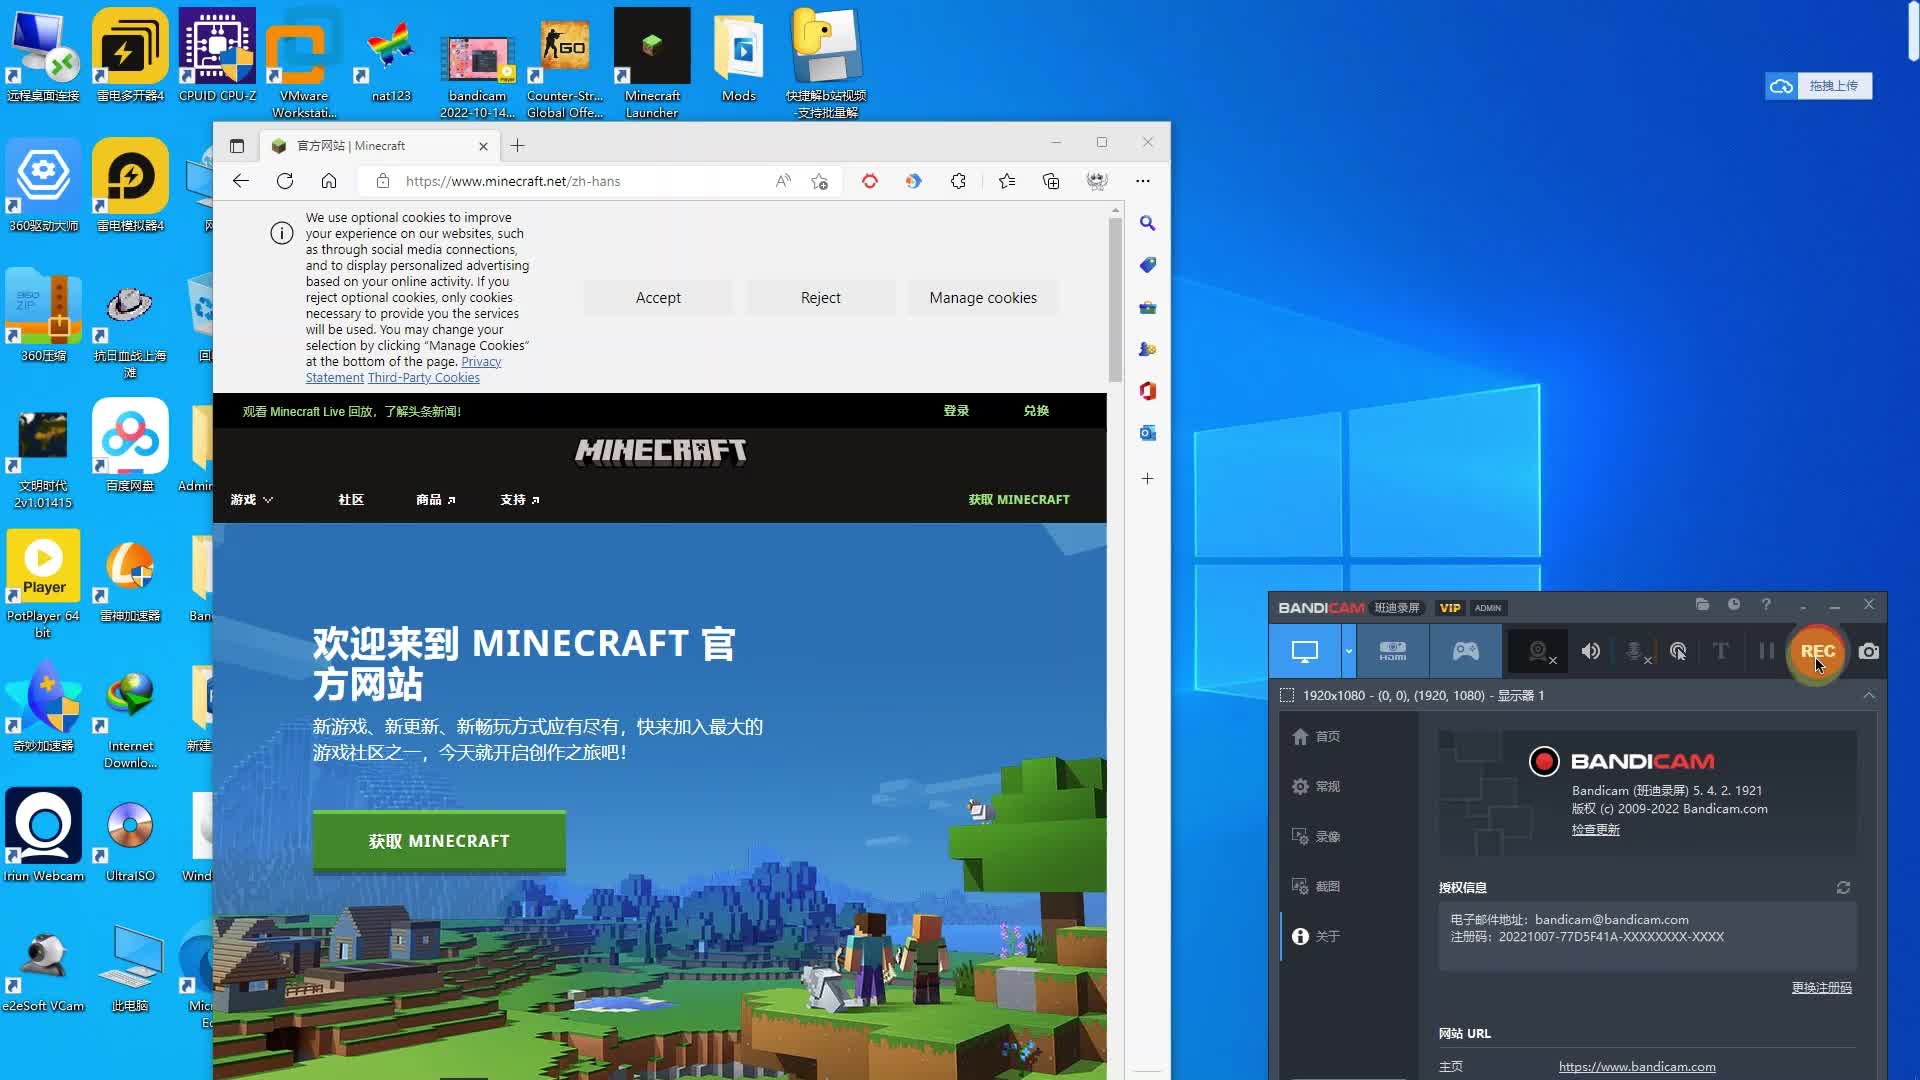
Task: Open Edge favorites list icon
Action: click(1006, 181)
